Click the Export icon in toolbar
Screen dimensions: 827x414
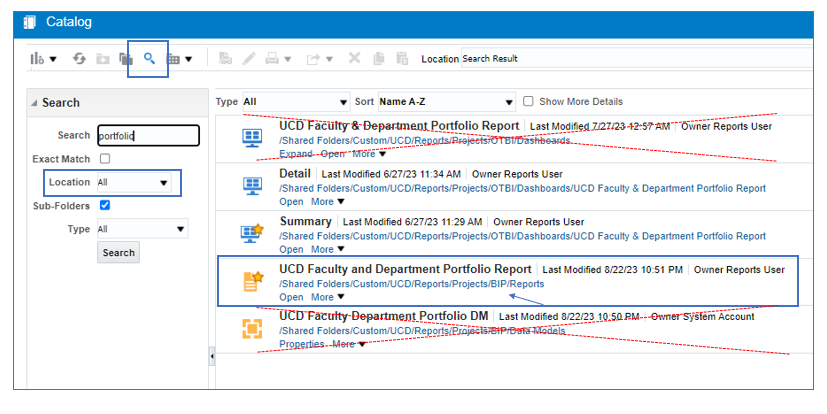pyautogui.click(x=314, y=59)
